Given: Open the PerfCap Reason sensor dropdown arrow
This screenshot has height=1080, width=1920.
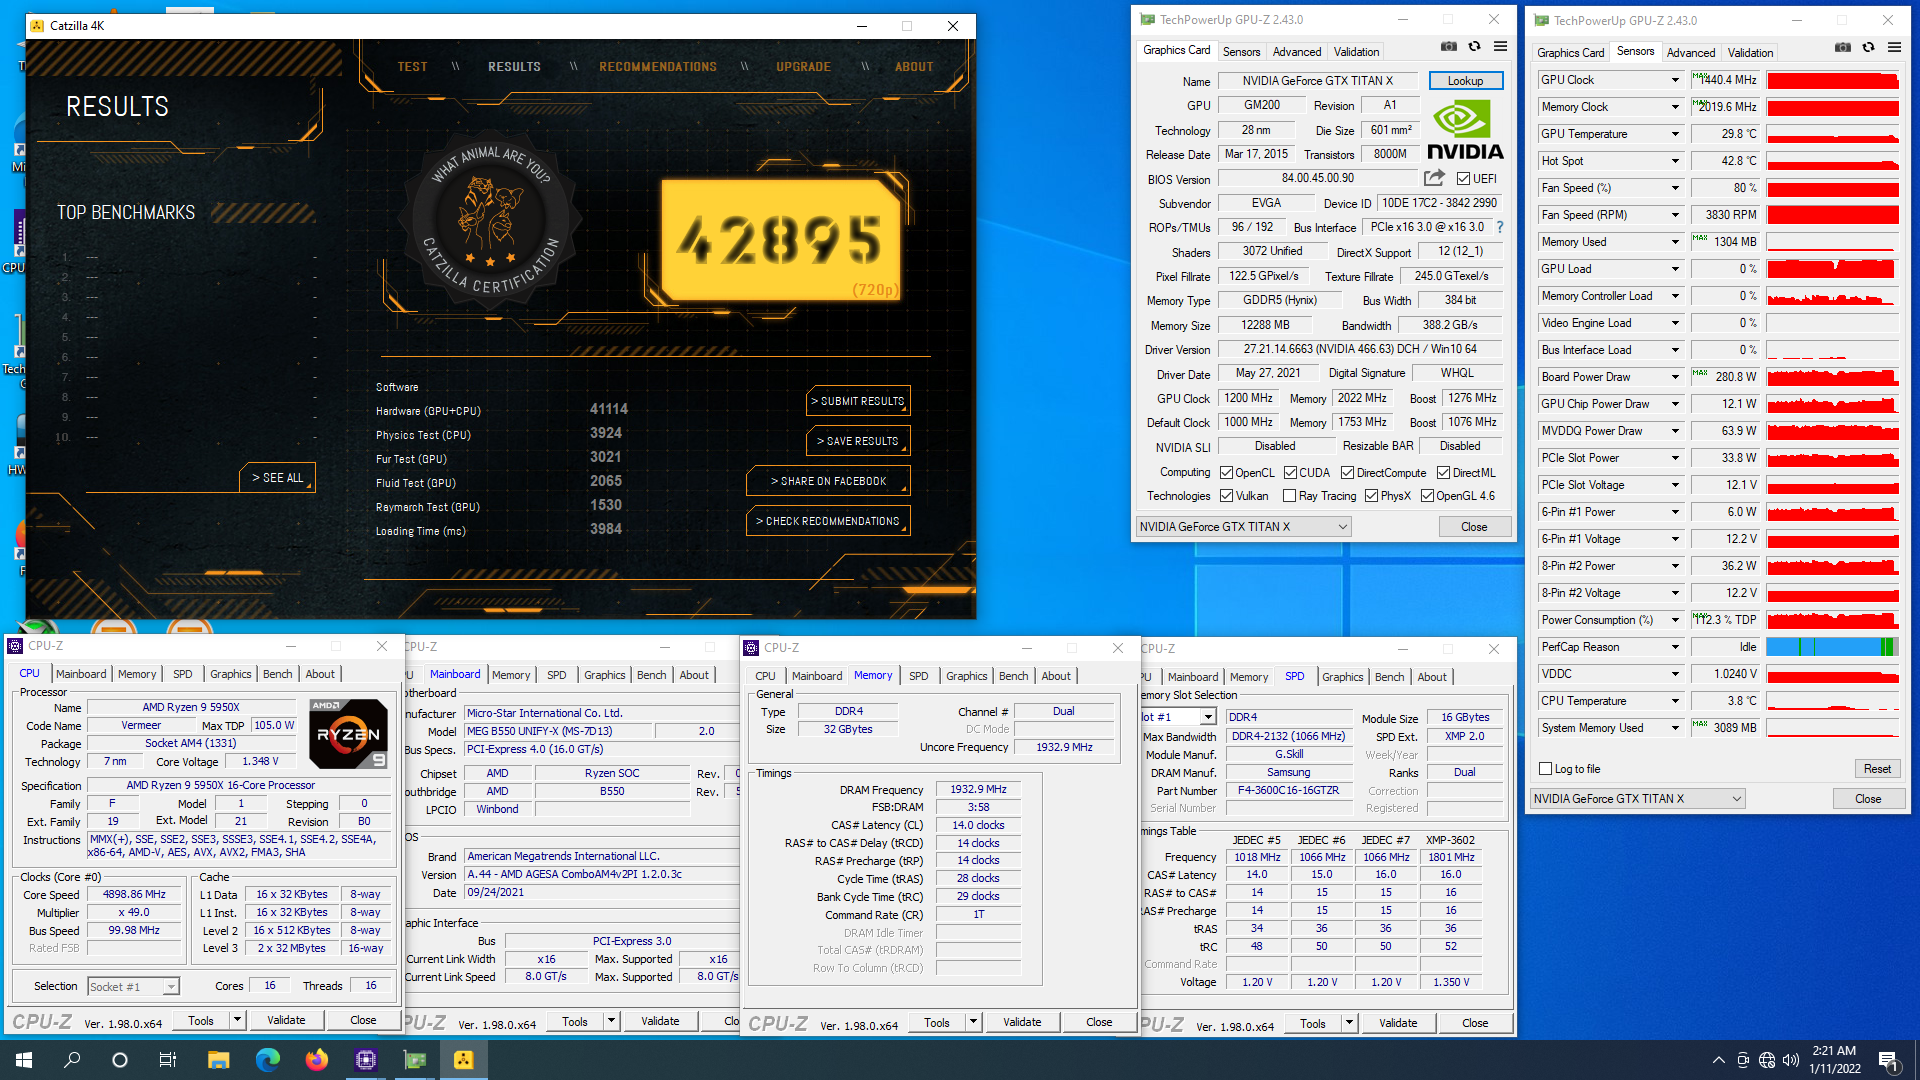Looking at the screenshot, I should tap(1675, 647).
